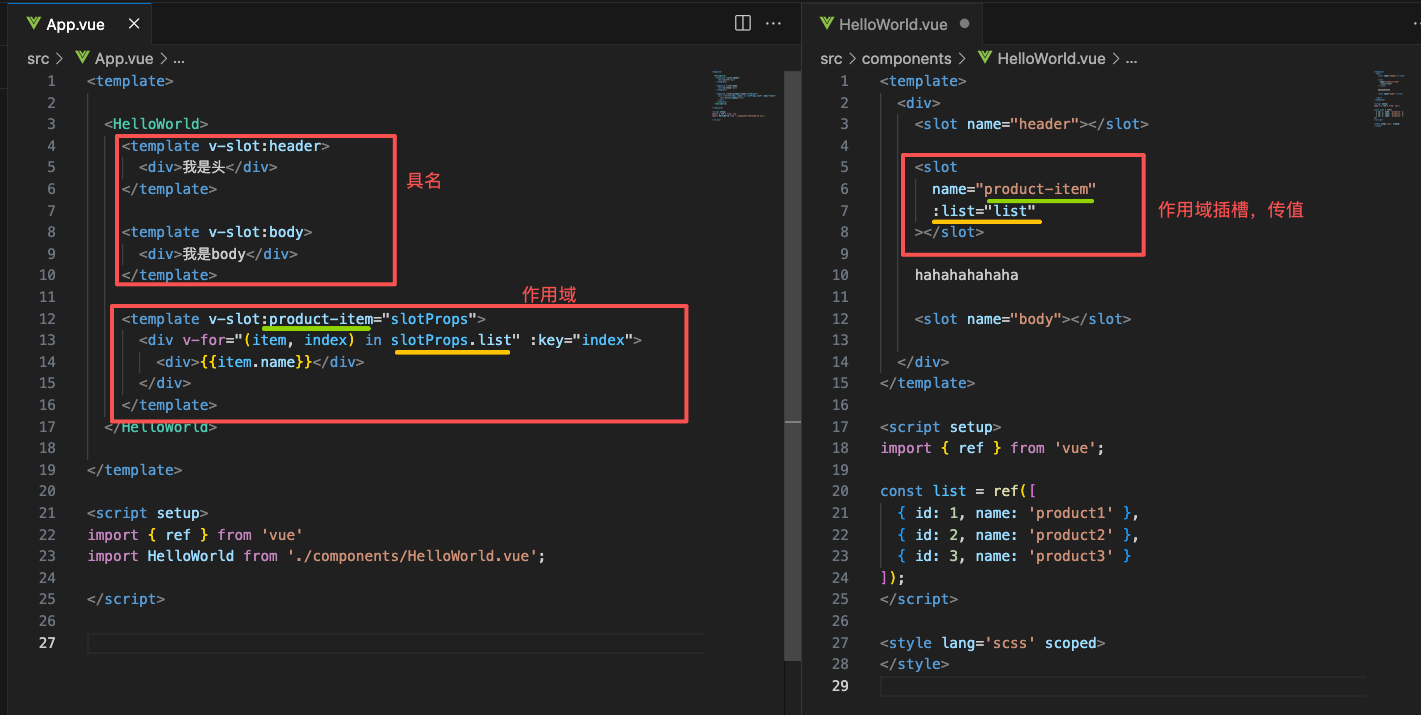The width and height of the screenshot is (1421, 715).
Task: Click the unsaved dot on HelloWorld.vue tab
Action: [965, 24]
